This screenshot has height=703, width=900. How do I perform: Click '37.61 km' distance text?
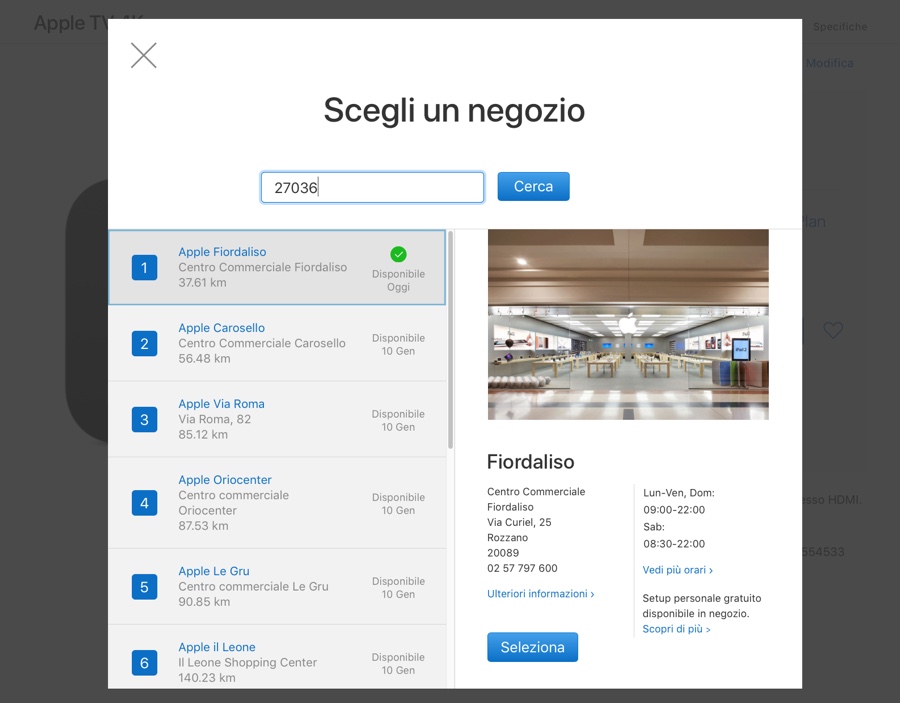[x=202, y=282]
